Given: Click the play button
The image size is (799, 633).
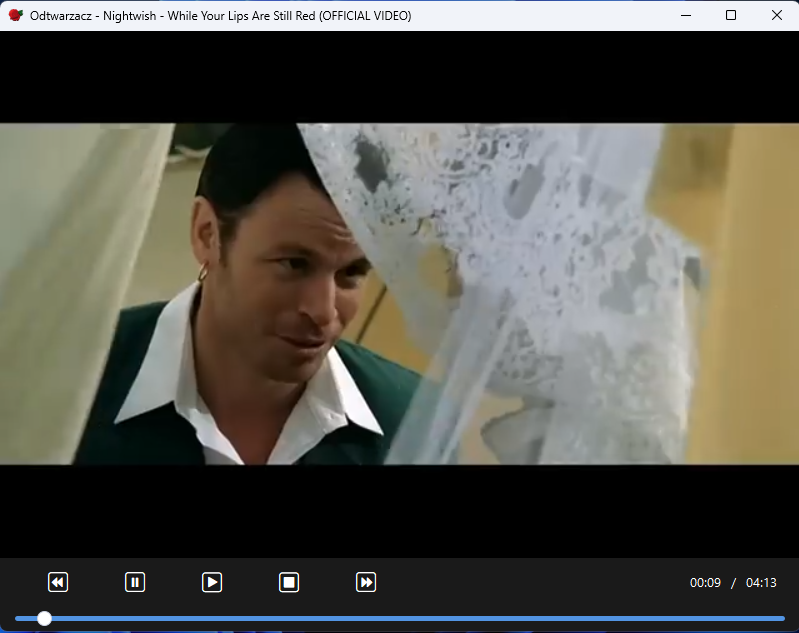Looking at the screenshot, I should pos(212,582).
